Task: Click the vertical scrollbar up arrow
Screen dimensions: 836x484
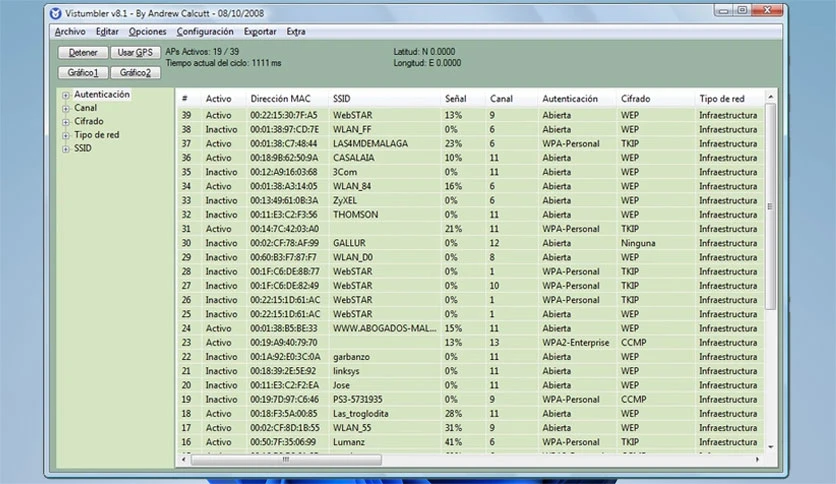Action: pyautogui.click(x=770, y=96)
